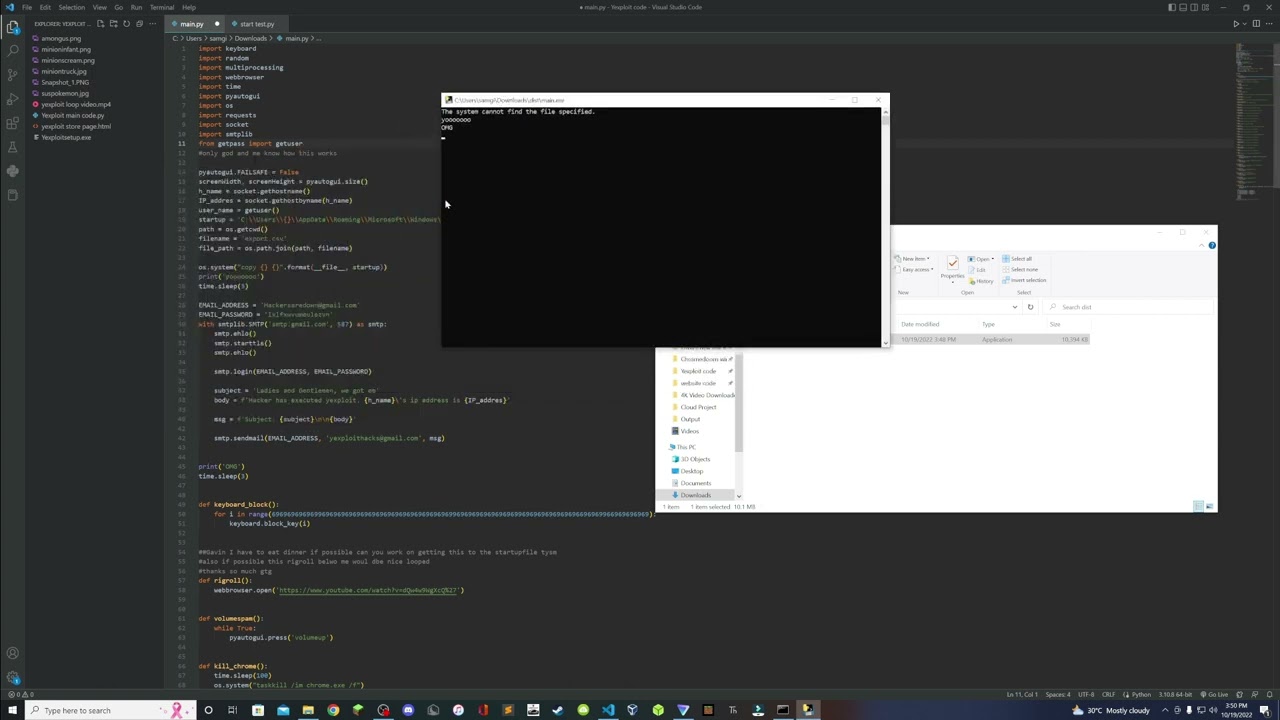Select Desktop in File Explorer navigation pane
The width and height of the screenshot is (1280, 720).
[x=692, y=471]
